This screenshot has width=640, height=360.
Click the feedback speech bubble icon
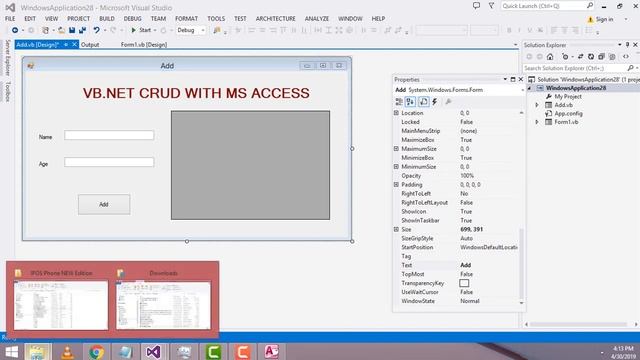(x=476, y=6)
